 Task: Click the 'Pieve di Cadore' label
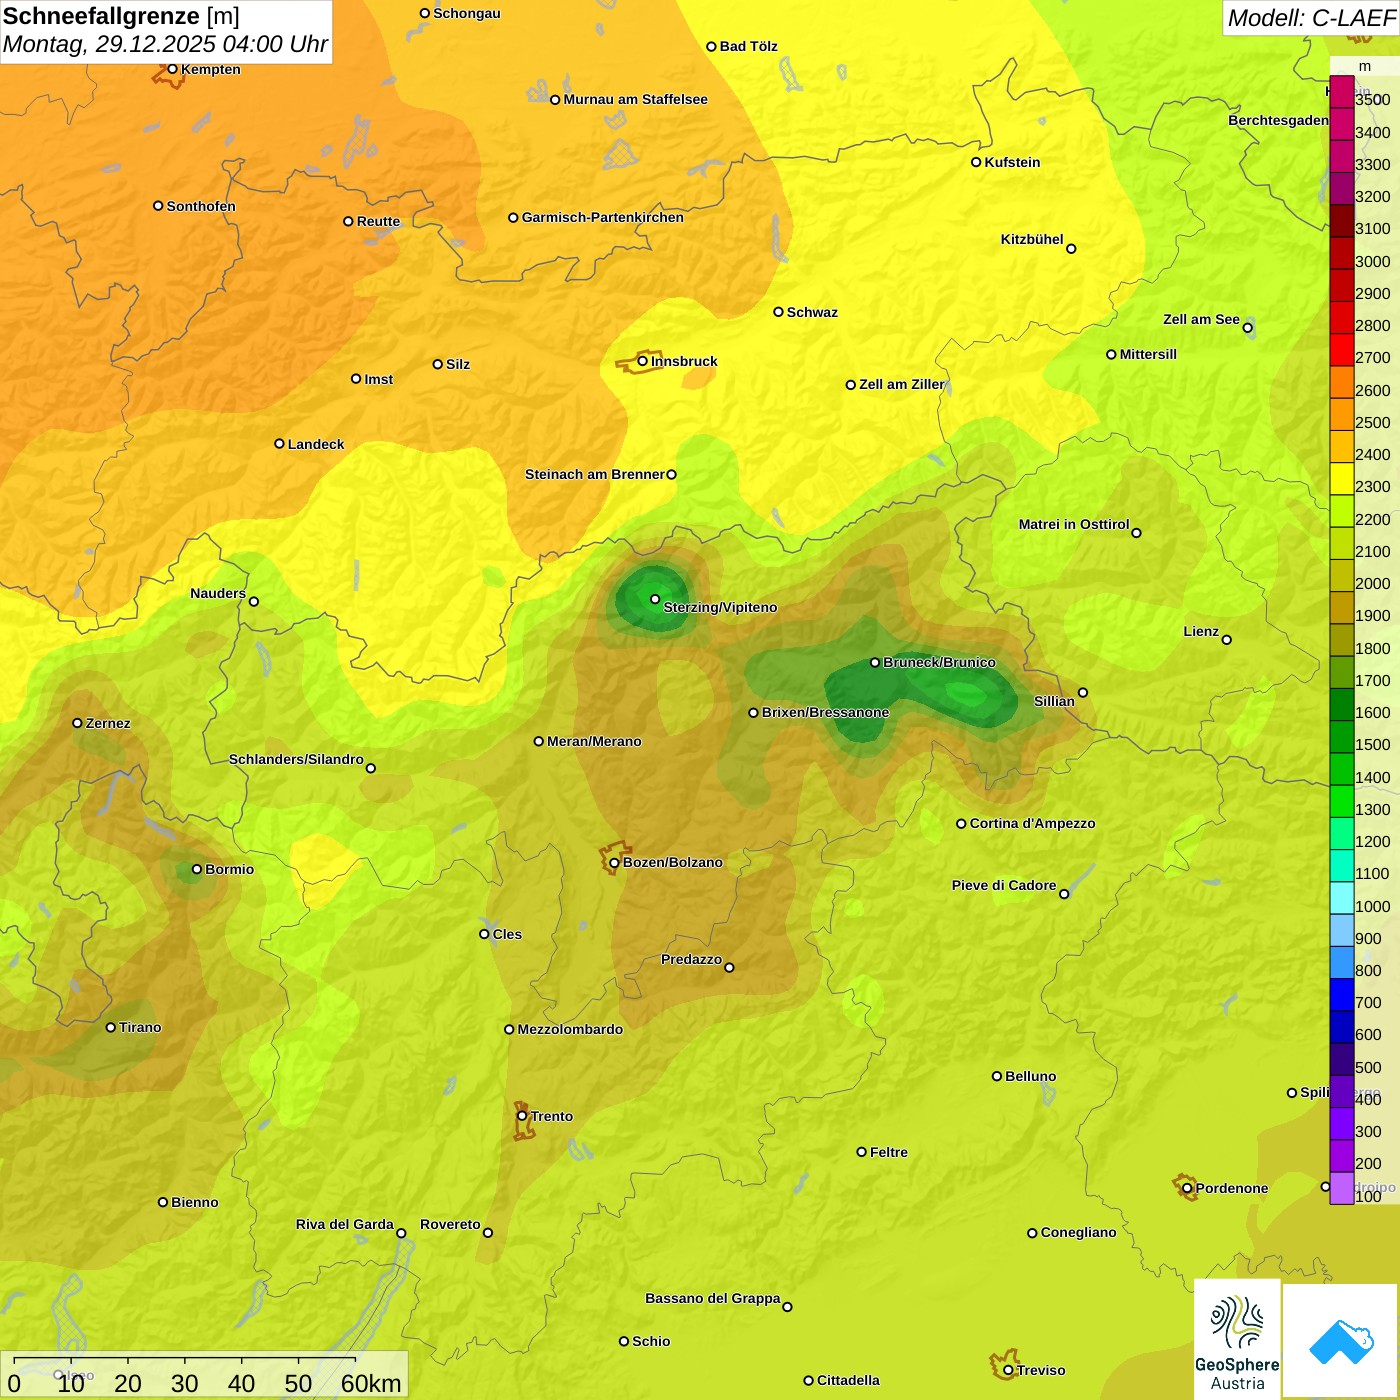(x=1004, y=886)
